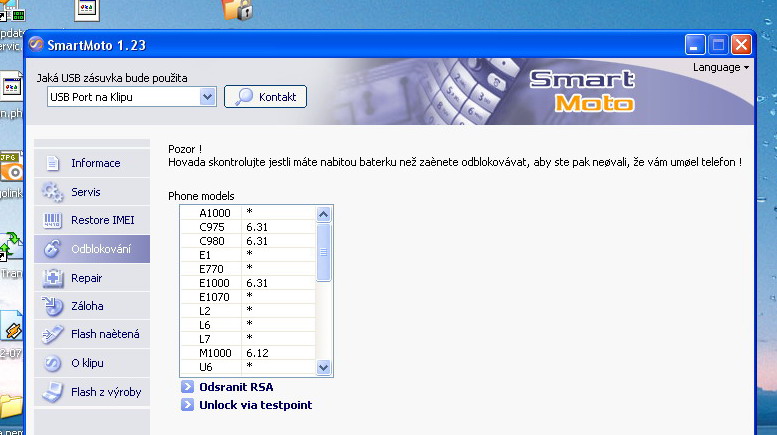Screen dimensions: 777x435
Task: Click the Kontakt search button
Action: (265, 97)
